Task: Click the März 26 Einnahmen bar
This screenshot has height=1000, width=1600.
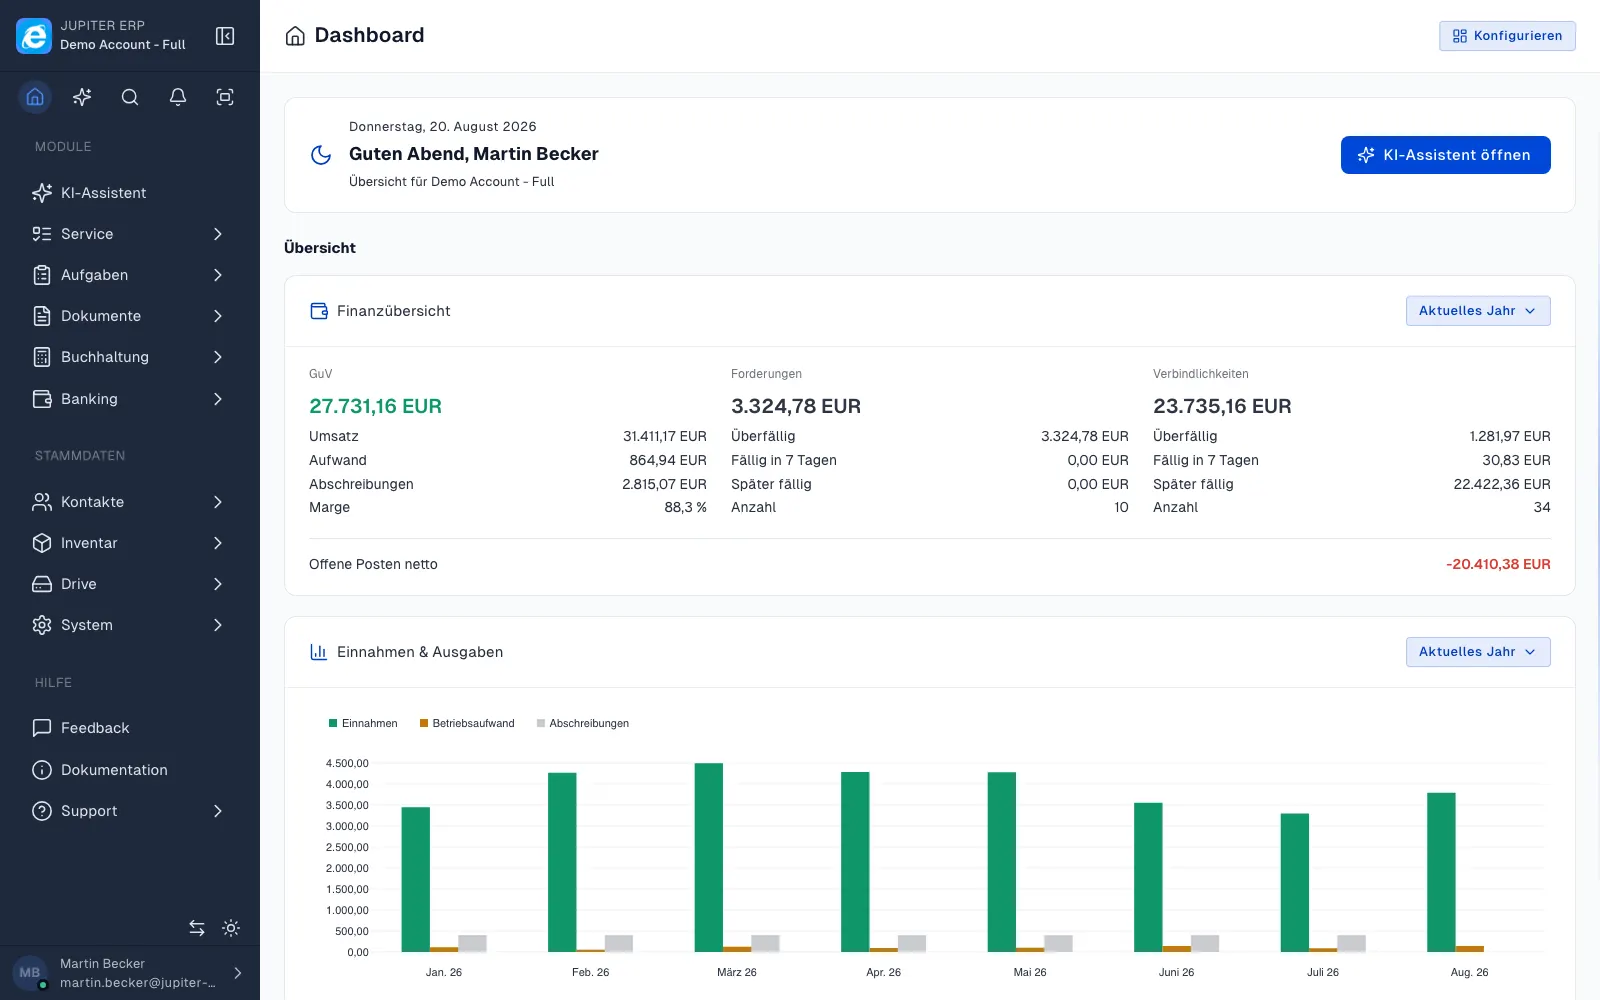Action: pyautogui.click(x=709, y=857)
